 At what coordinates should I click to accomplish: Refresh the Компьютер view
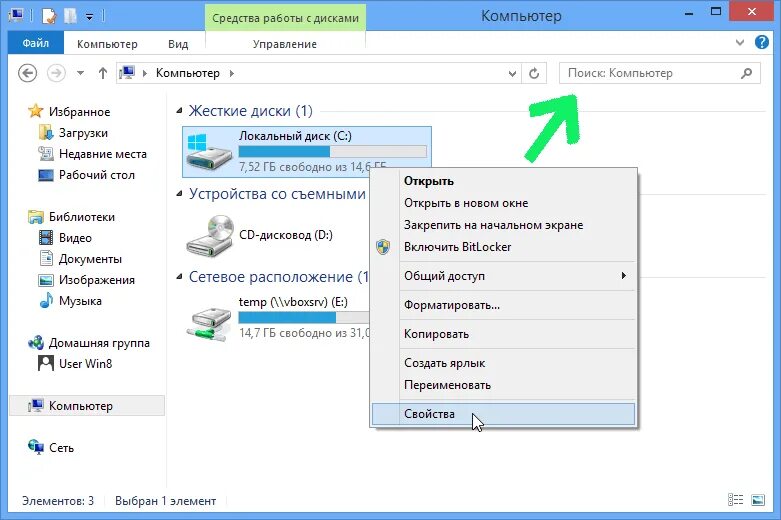pyautogui.click(x=534, y=73)
